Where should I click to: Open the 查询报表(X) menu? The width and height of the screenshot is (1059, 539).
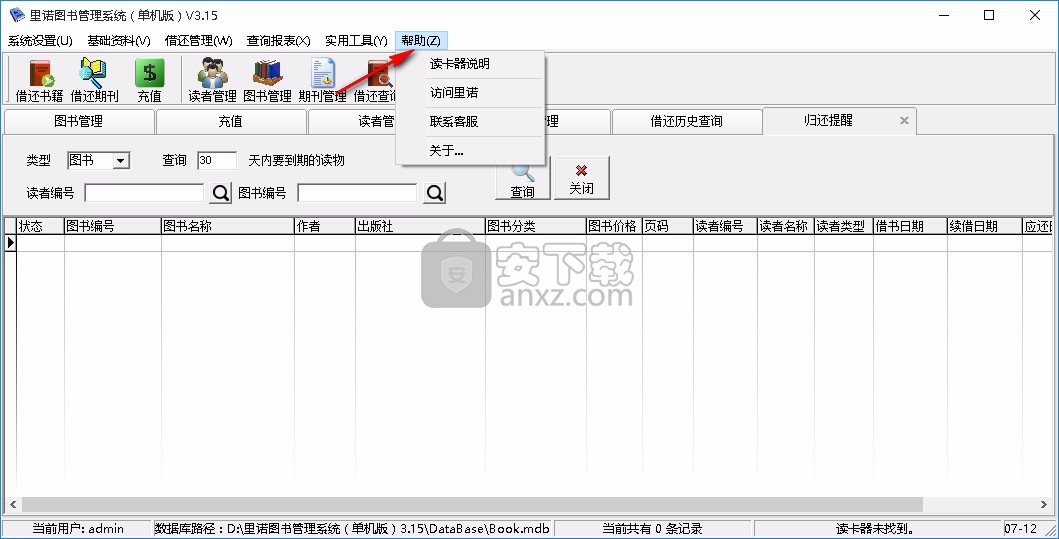(x=278, y=41)
